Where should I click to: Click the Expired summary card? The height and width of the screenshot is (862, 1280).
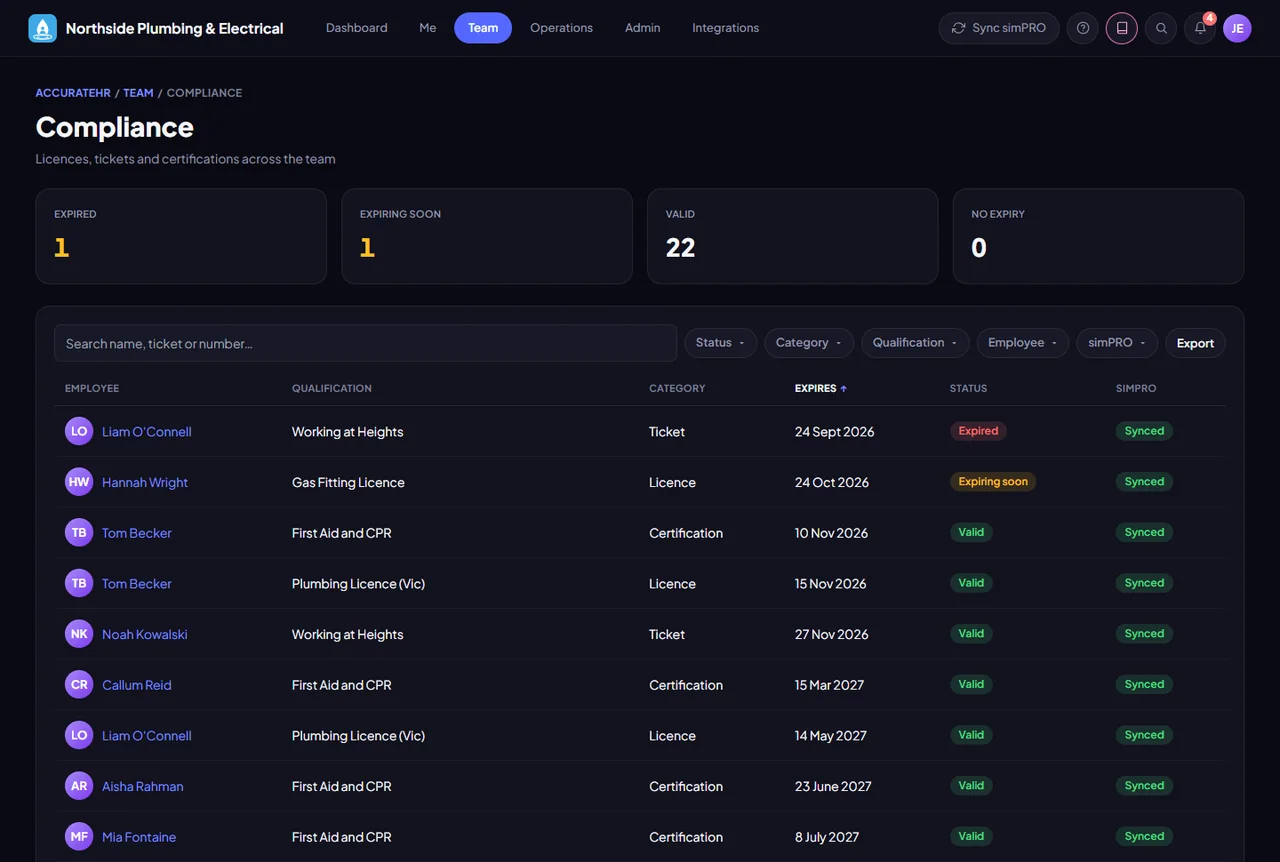pos(181,236)
